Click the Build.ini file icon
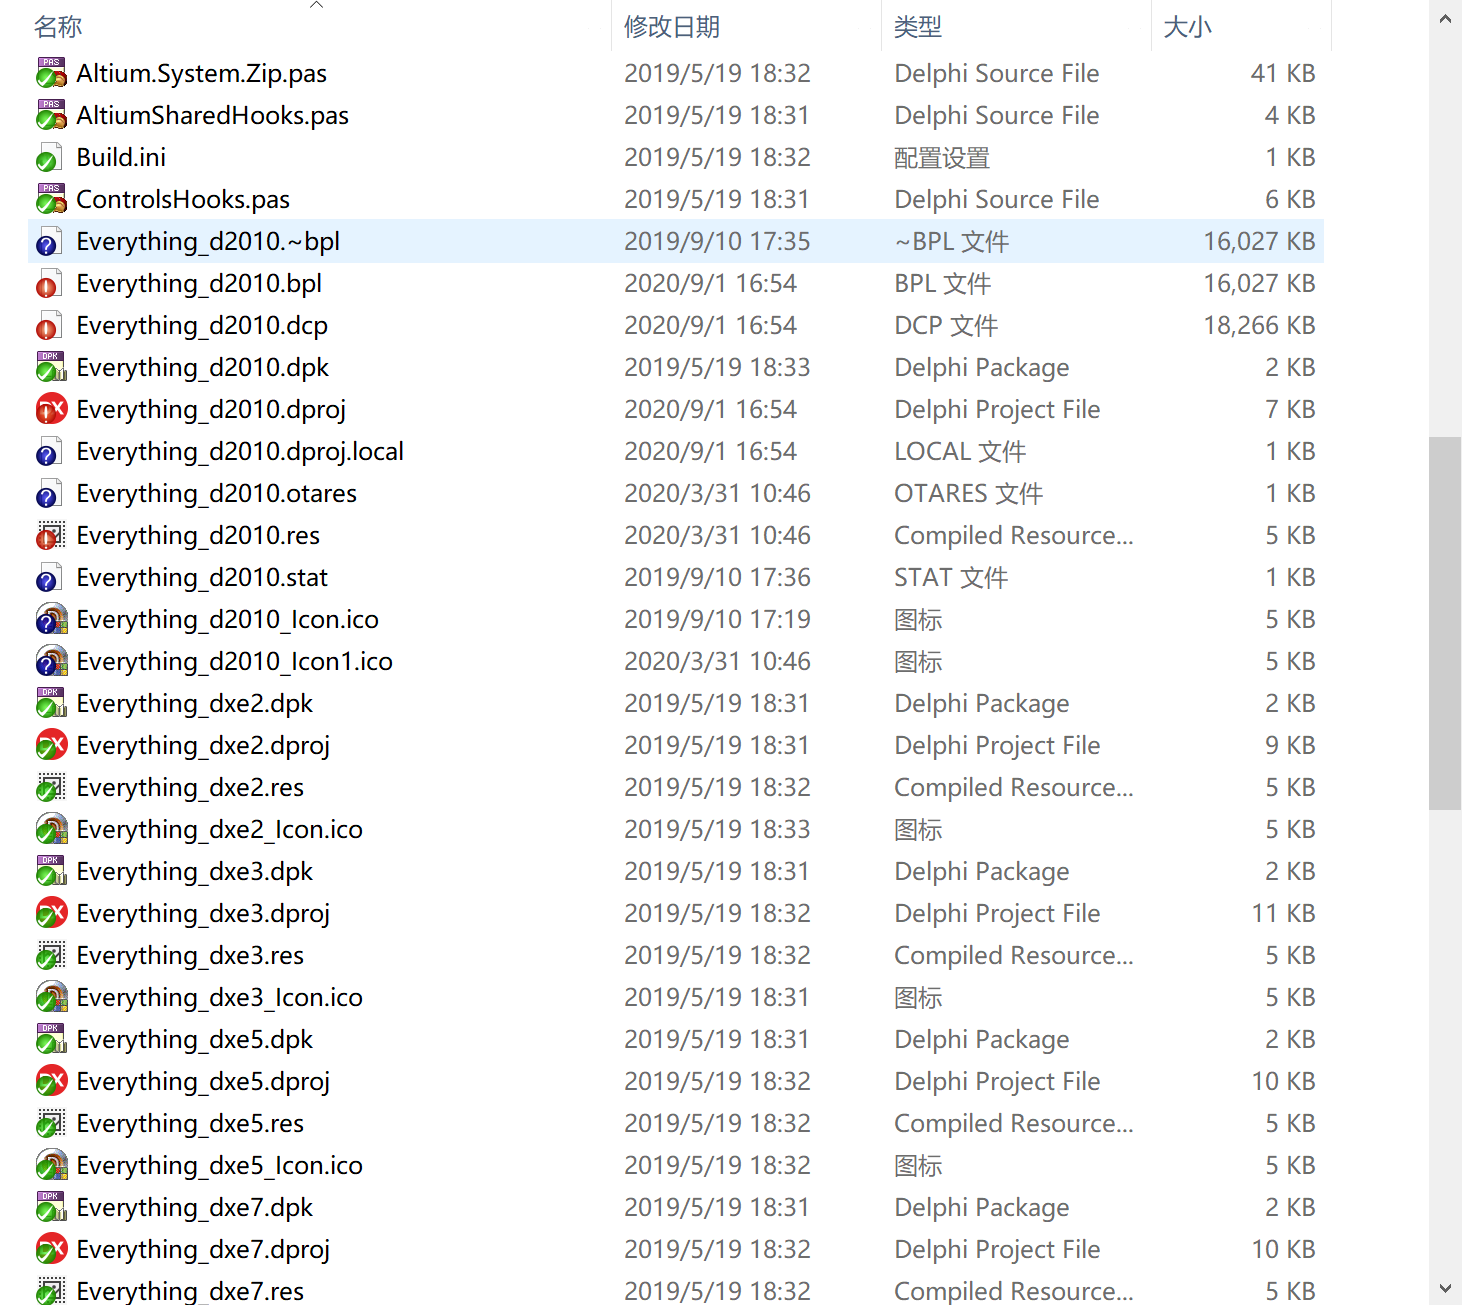 coord(48,157)
